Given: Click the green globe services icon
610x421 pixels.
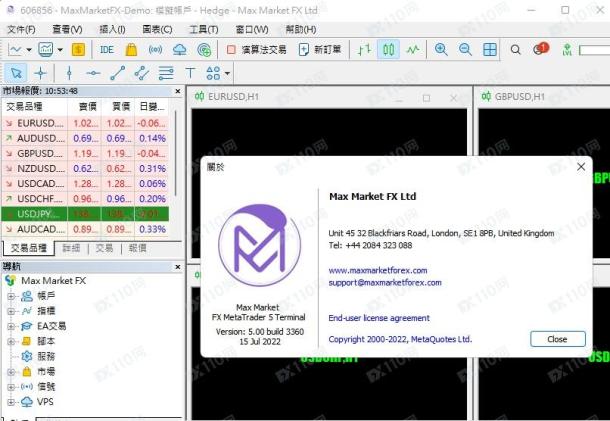Looking at the screenshot, I should (204, 50).
